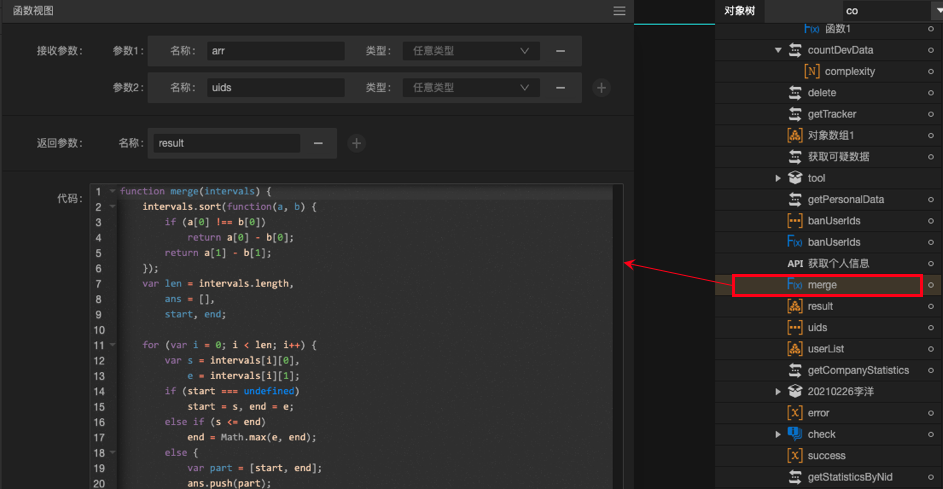The height and width of the screenshot is (489, 943).
Task: Expand the check tree node
Action: coord(778,434)
